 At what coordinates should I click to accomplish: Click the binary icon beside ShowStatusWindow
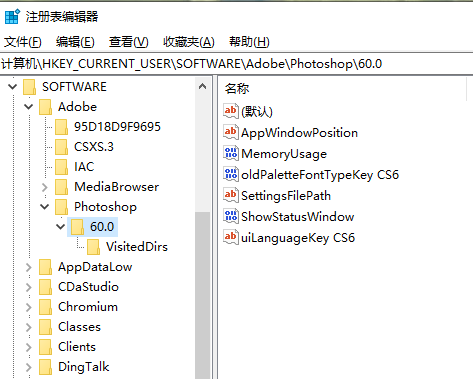pyautogui.click(x=231, y=216)
